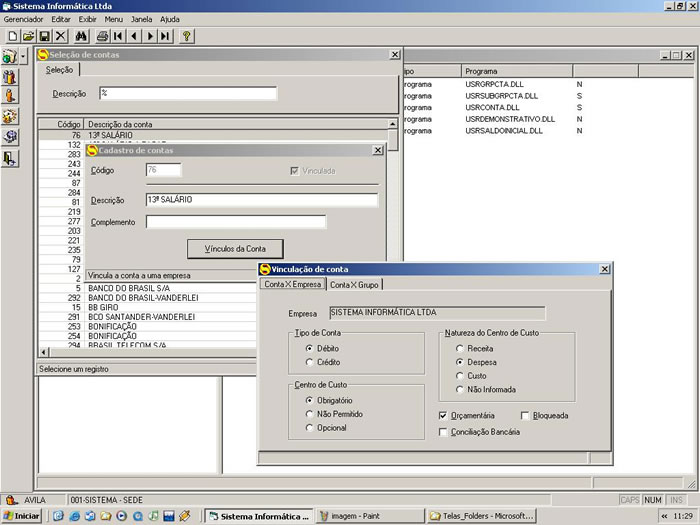
Task: Select the USRCONTA.DLL row
Action: tap(492, 108)
